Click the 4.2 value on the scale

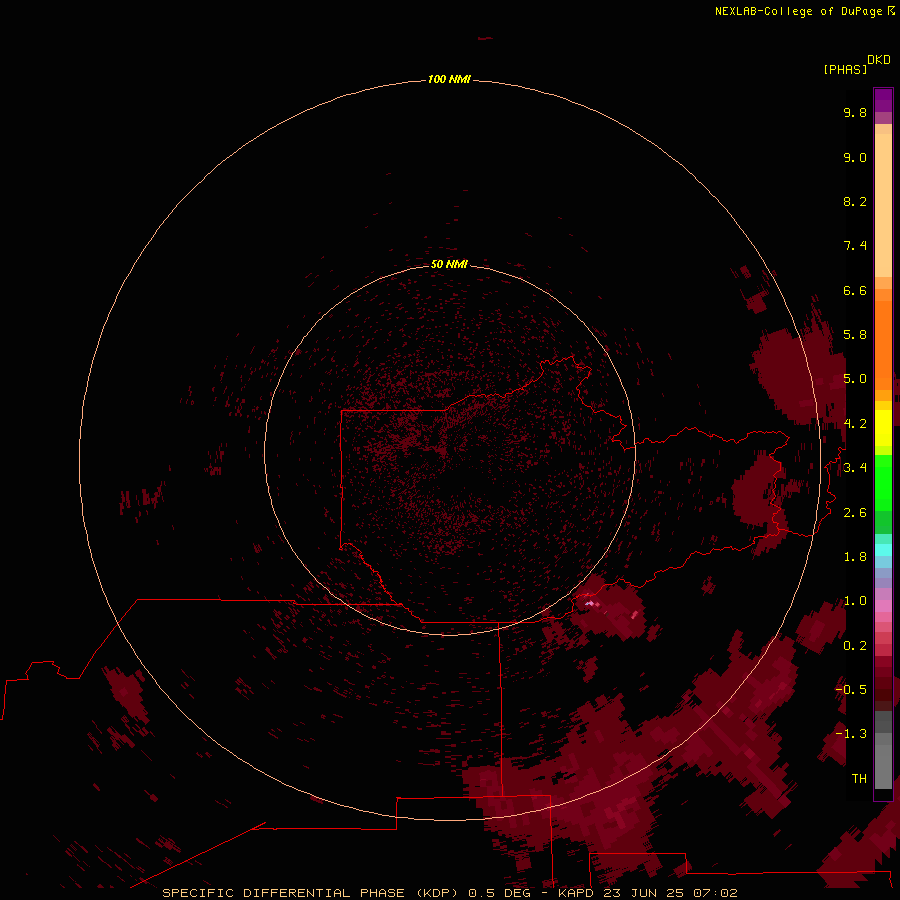coord(855,424)
